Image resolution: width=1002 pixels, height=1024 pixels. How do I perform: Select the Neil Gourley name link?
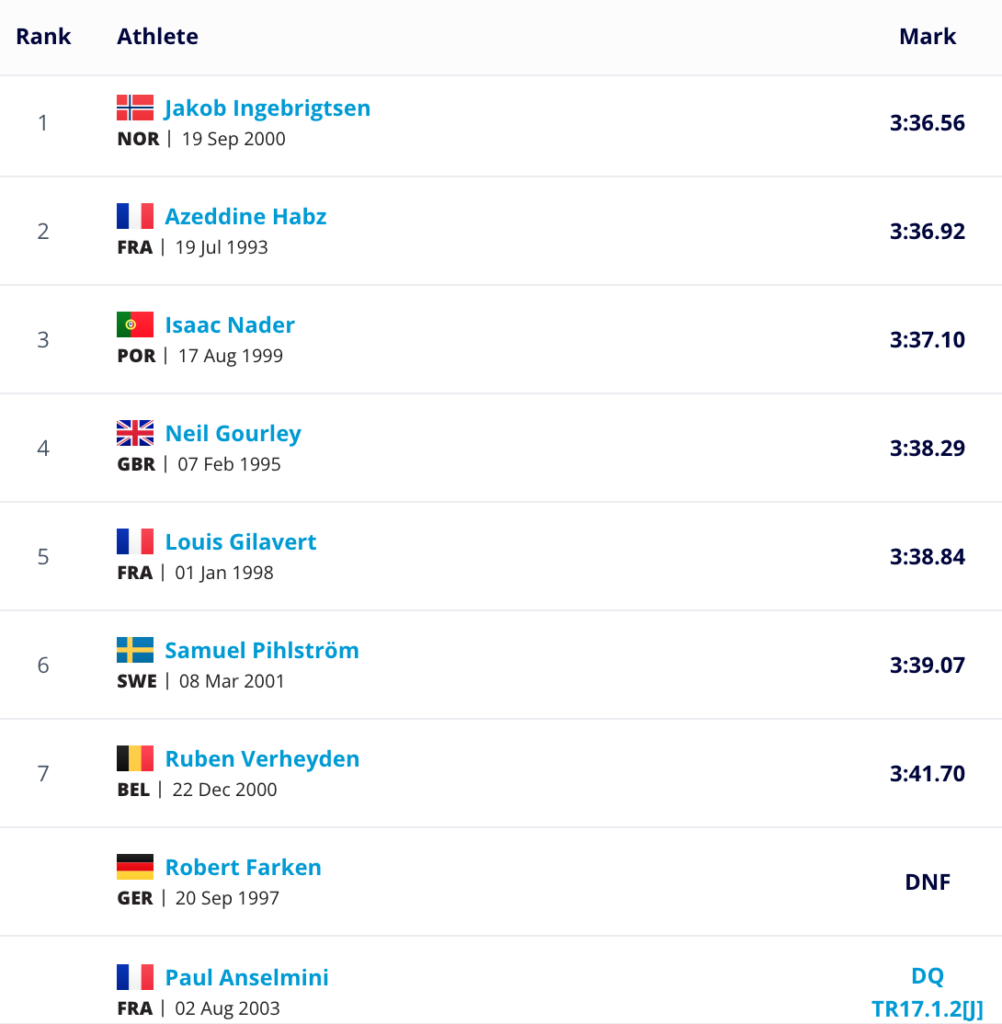pos(232,433)
